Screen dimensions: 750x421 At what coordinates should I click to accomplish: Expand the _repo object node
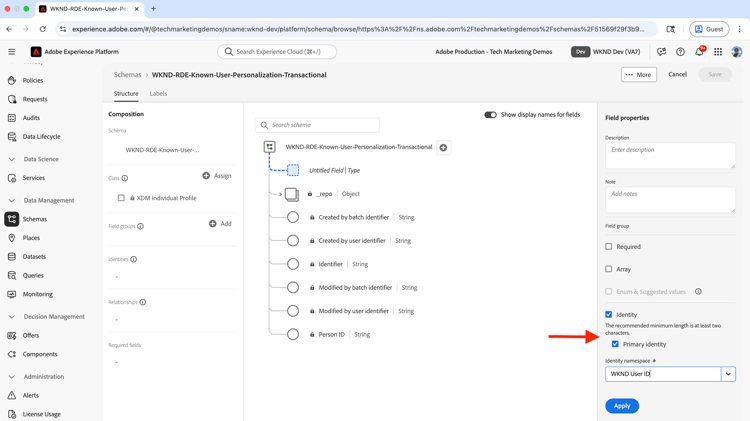pyautogui.click(x=280, y=194)
